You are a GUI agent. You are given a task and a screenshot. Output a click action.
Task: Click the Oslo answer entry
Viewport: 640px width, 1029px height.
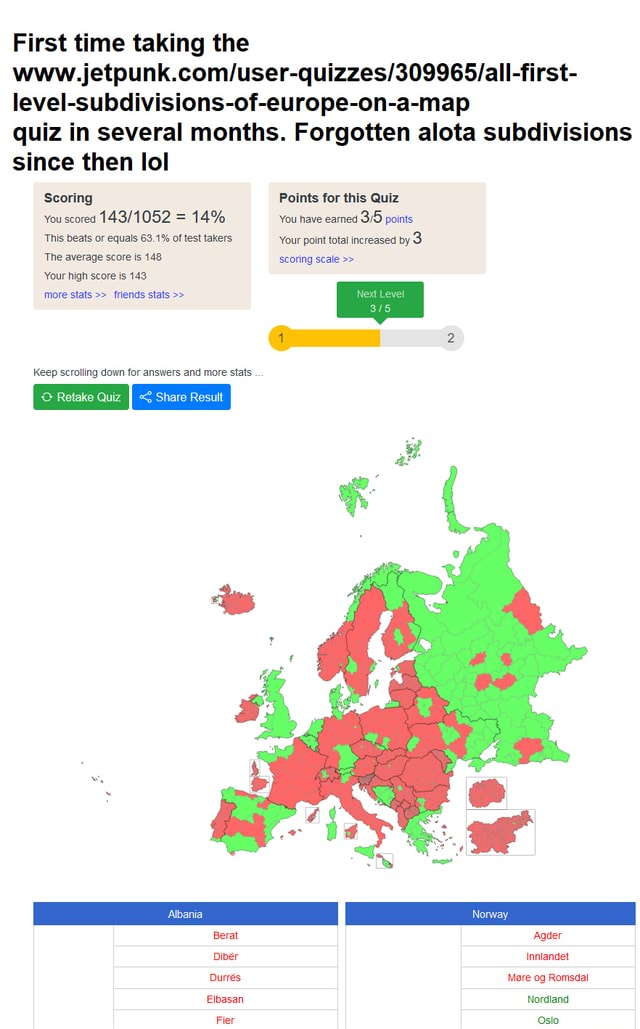[547, 1019]
